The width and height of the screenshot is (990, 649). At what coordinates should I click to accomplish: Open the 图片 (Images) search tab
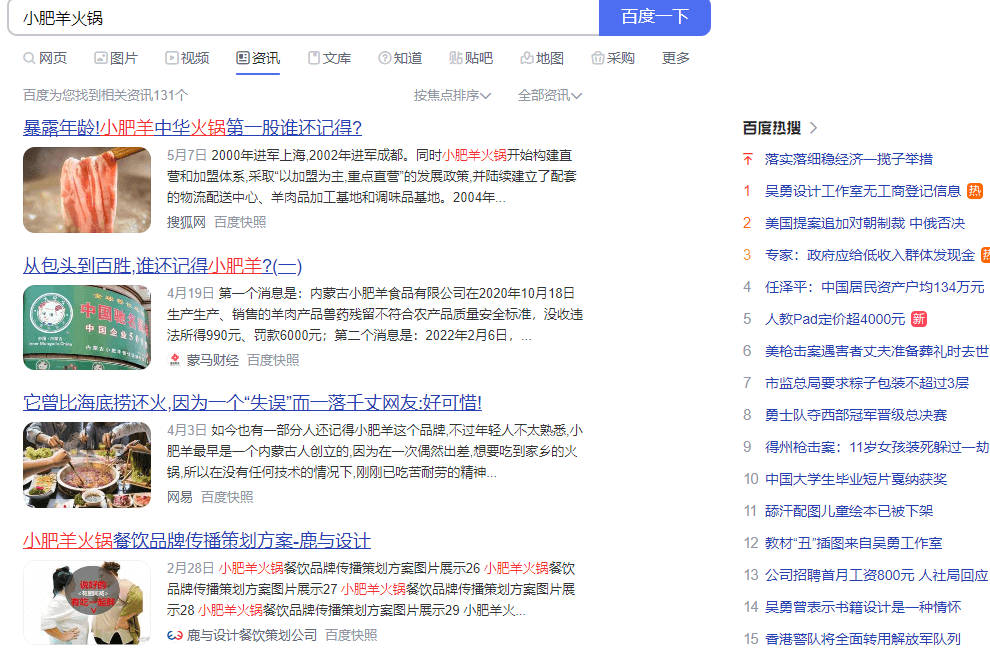tap(115, 58)
